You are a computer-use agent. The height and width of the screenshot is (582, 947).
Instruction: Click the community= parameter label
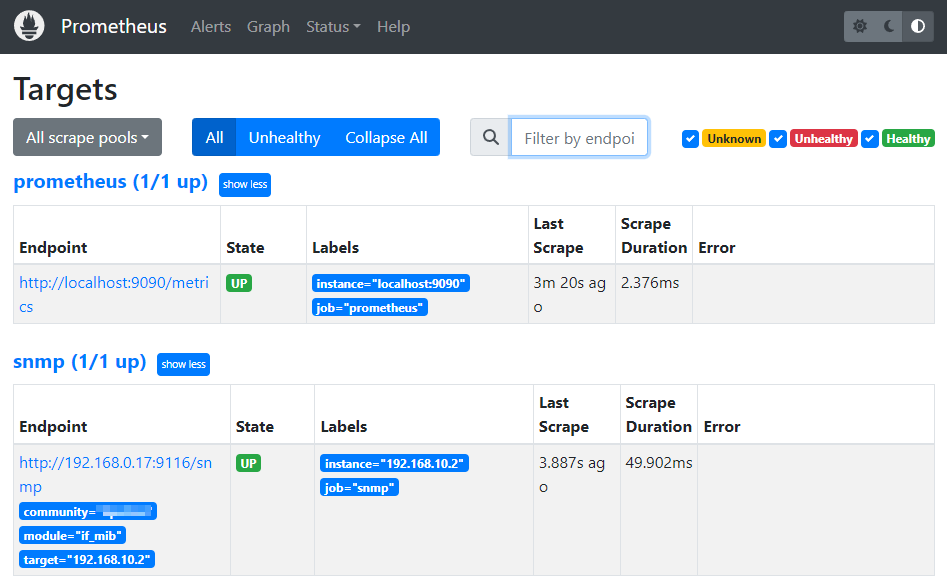[88, 511]
